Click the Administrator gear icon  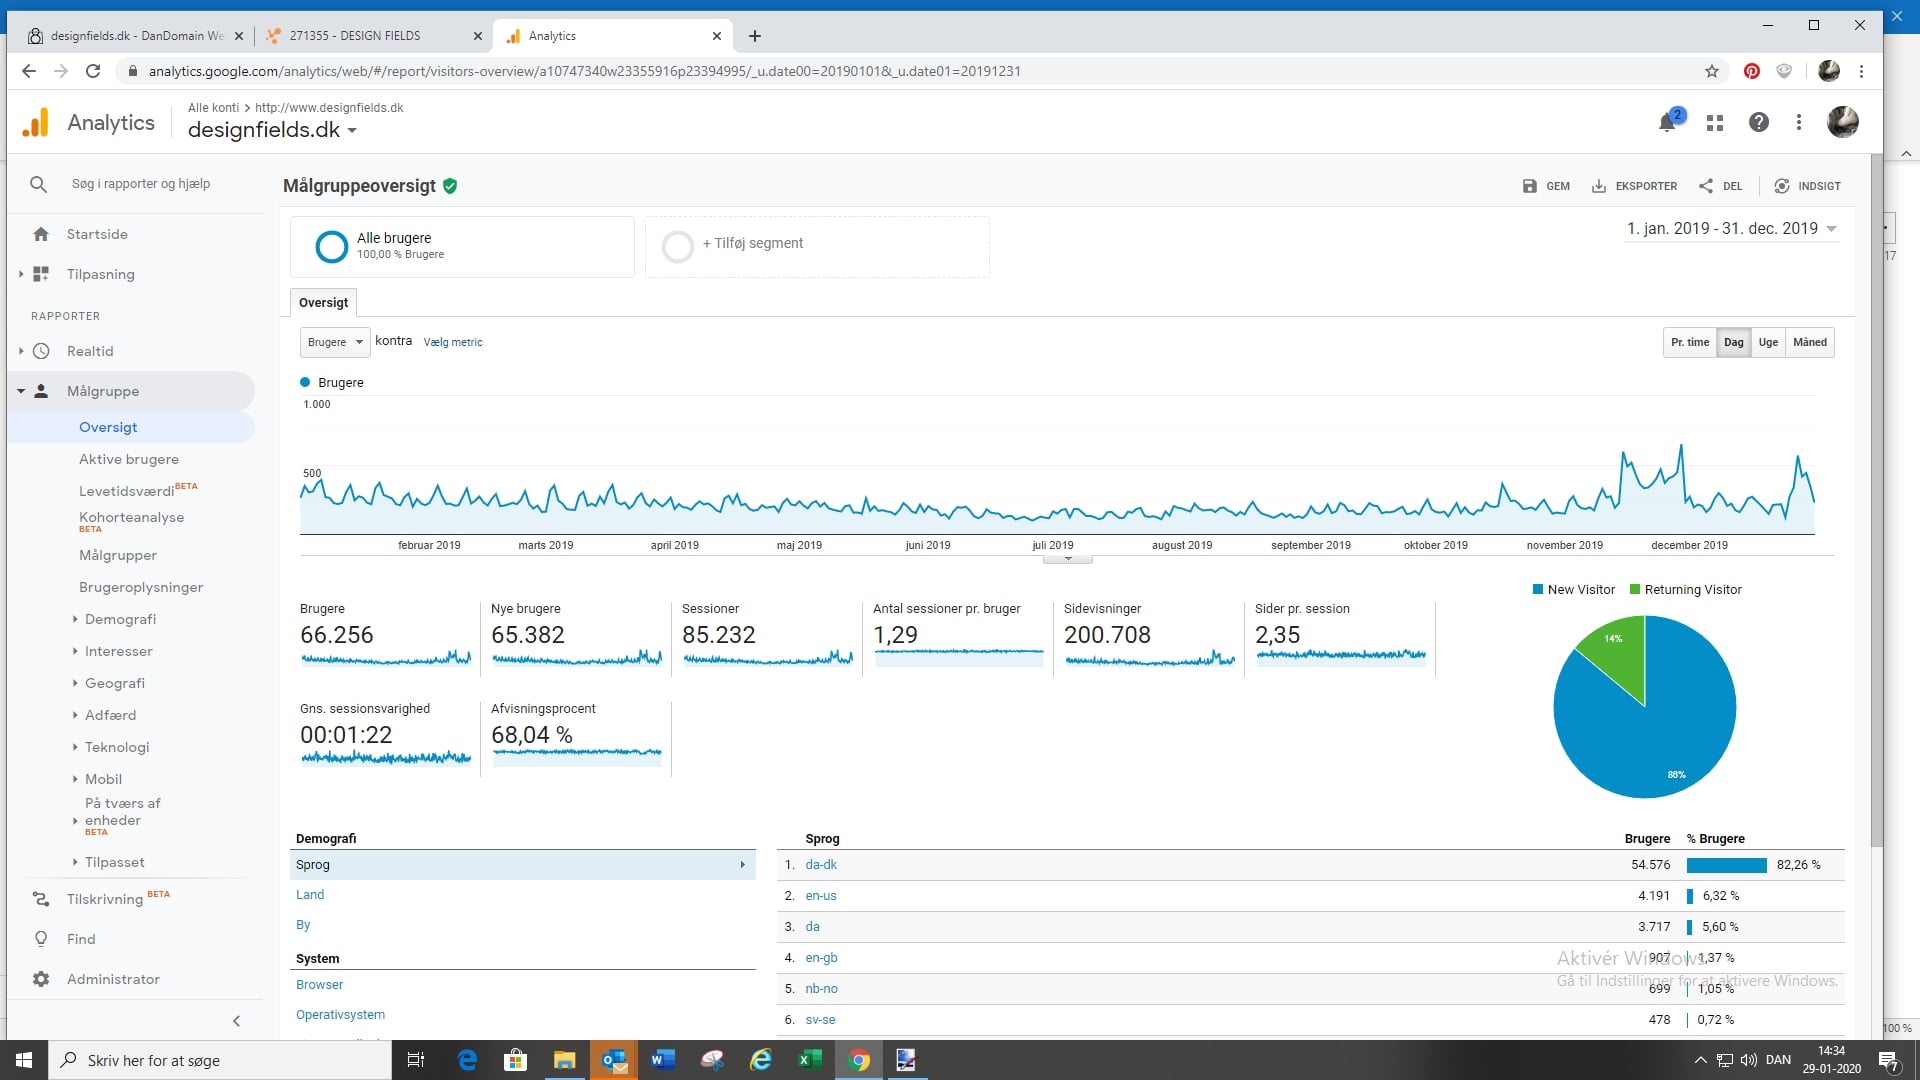coord(41,979)
